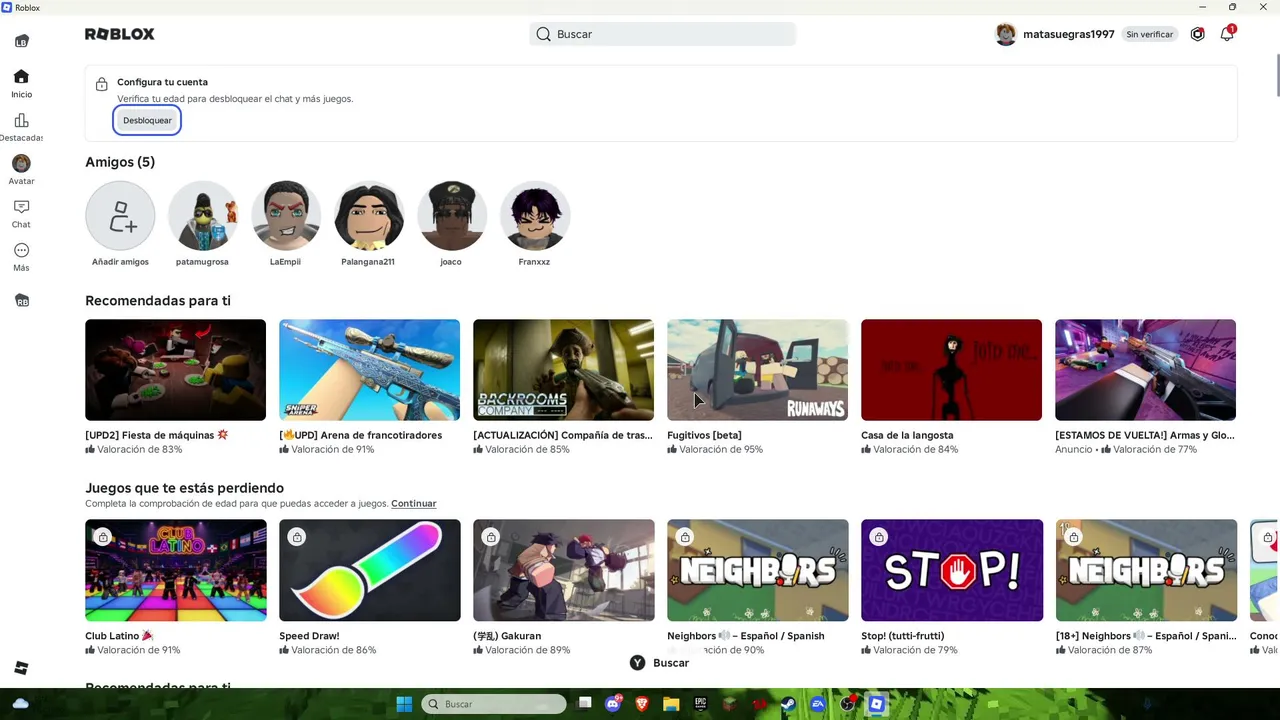The height and width of the screenshot is (720, 1280).
Task: Click the Windows taskbar Buscar search box
Action: point(494,704)
